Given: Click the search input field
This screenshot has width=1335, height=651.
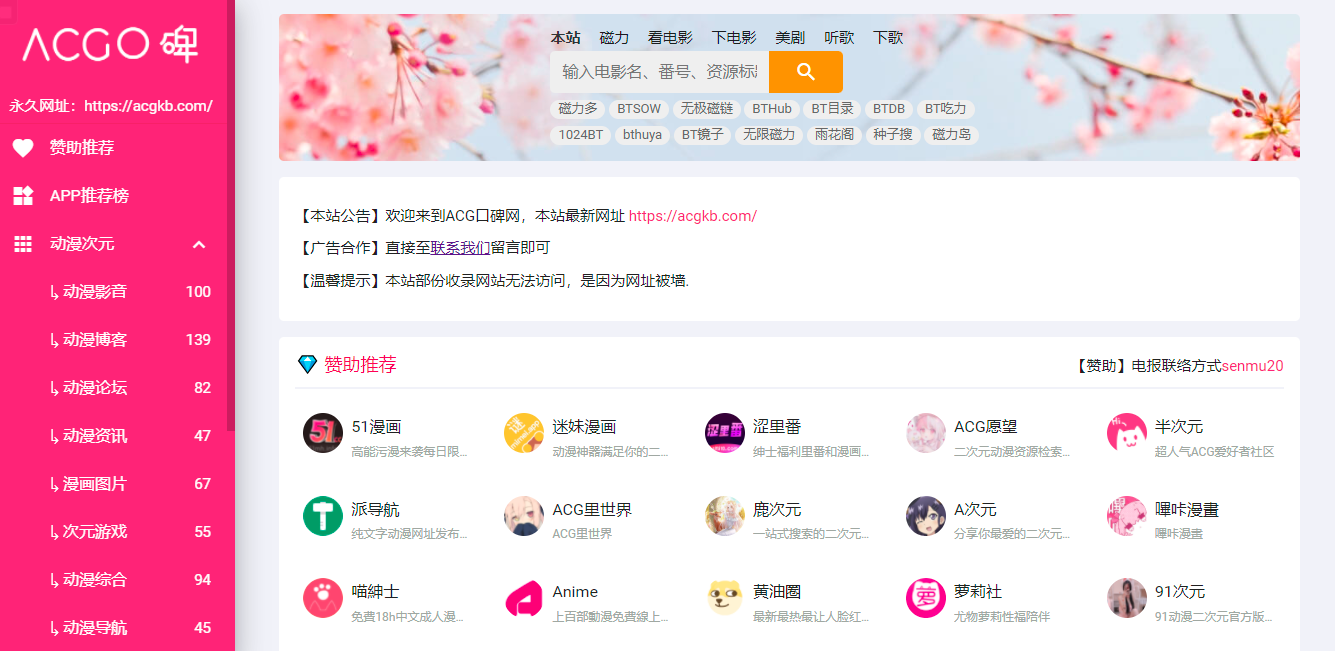Looking at the screenshot, I should [659, 72].
